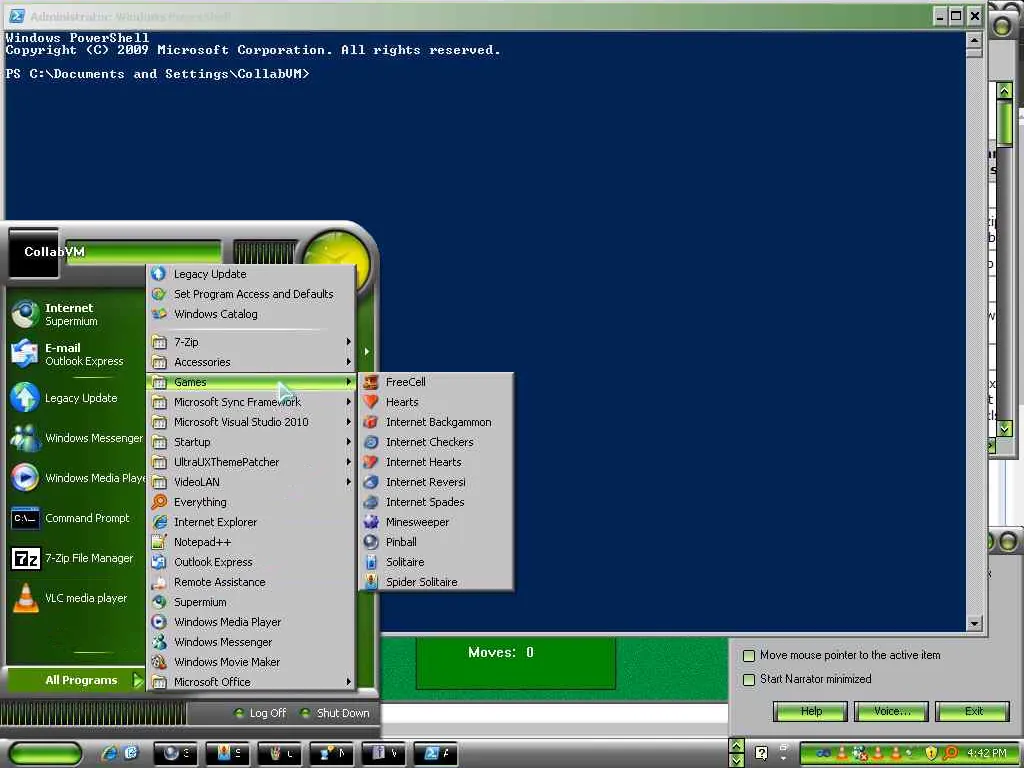Click the CollabVM user name
1024x768 pixels.
pyautogui.click(x=54, y=252)
